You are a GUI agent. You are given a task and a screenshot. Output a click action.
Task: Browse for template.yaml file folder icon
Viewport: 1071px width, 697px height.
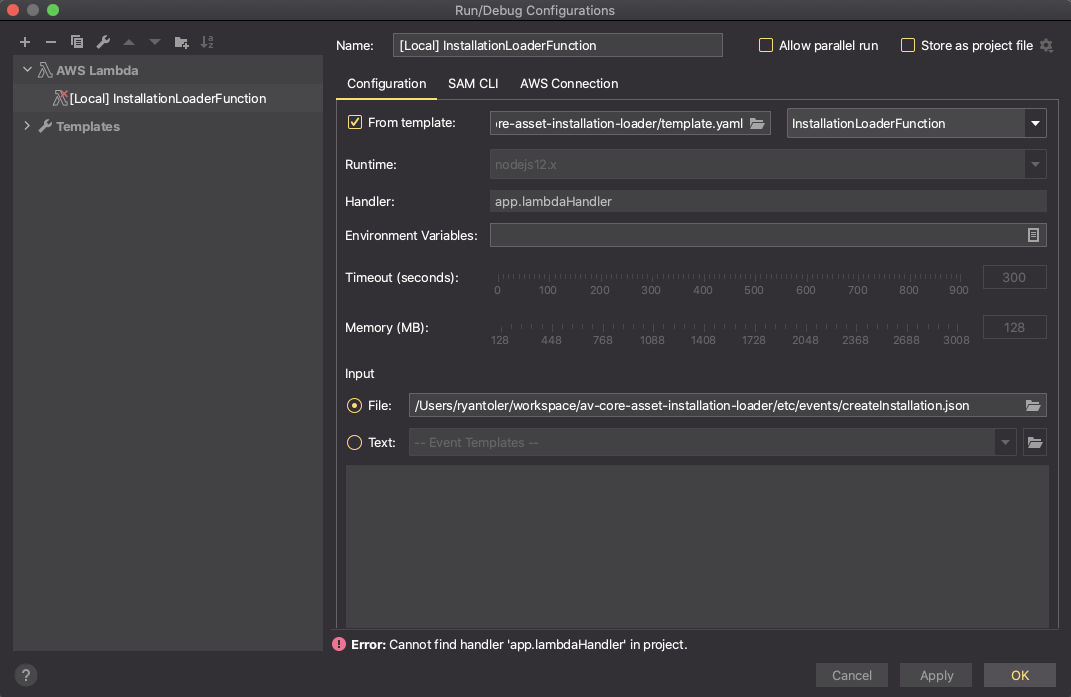(x=757, y=124)
